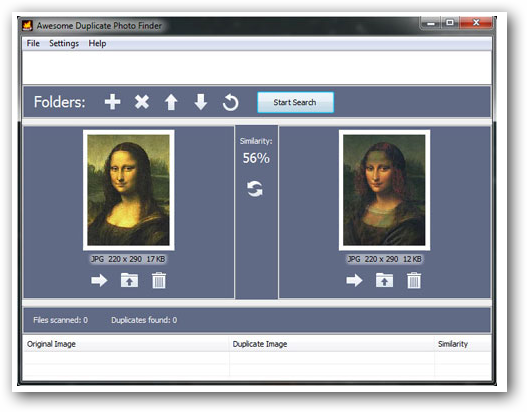Click the move arrow under the left image
The height and width of the screenshot is (412, 527).
pyautogui.click(x=99, y=280)
